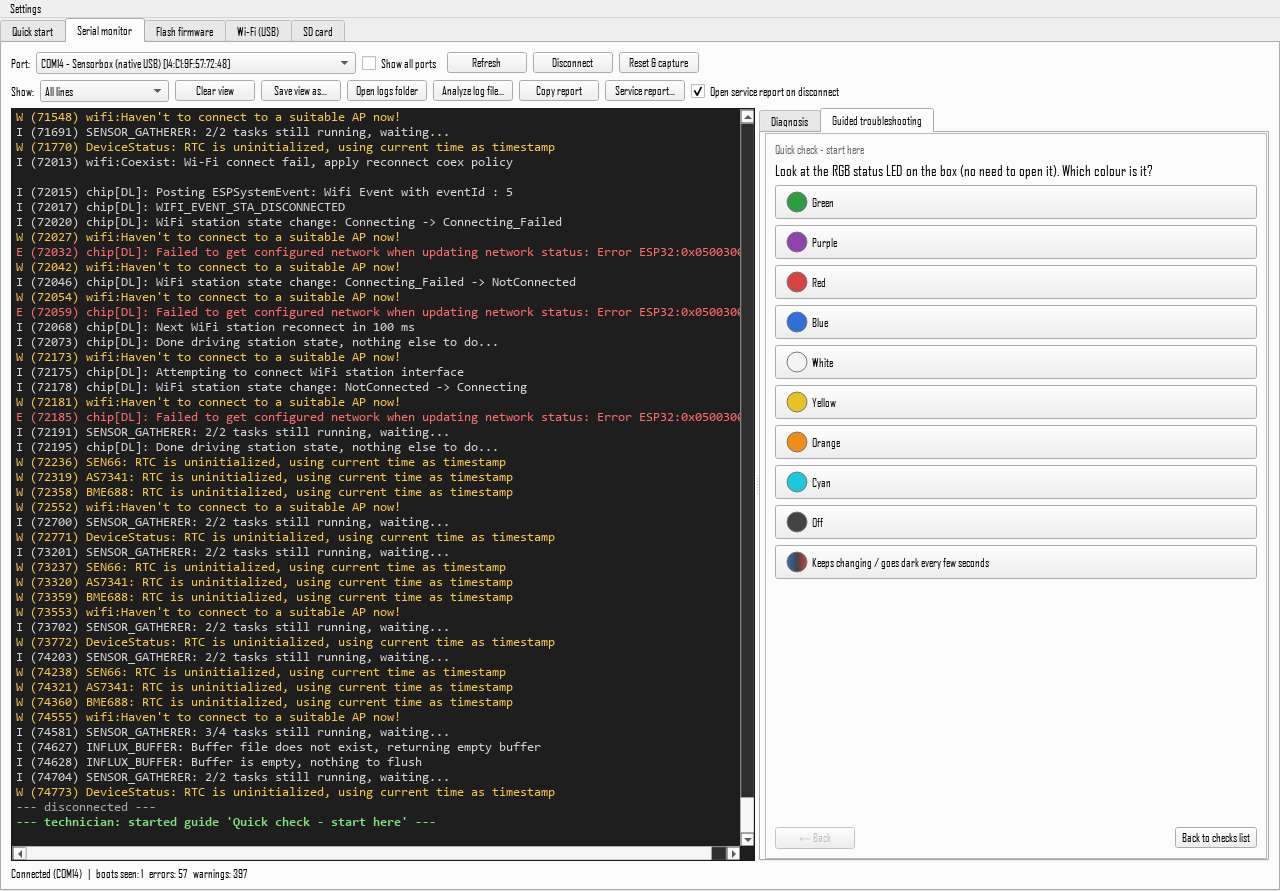Open the Diagnosis tab
This screenshot has width=1280, height=891.
tap(790, 121)
